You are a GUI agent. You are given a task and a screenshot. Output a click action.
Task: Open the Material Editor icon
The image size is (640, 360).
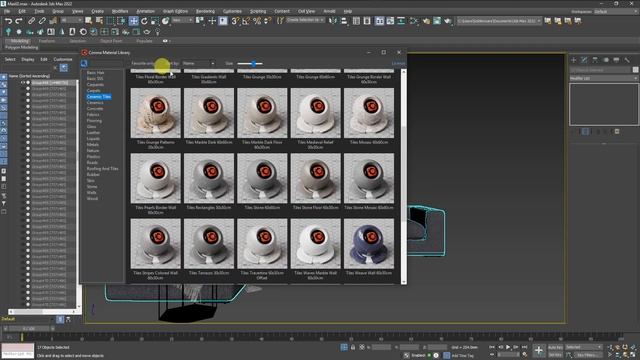click(x=413, y=21)
